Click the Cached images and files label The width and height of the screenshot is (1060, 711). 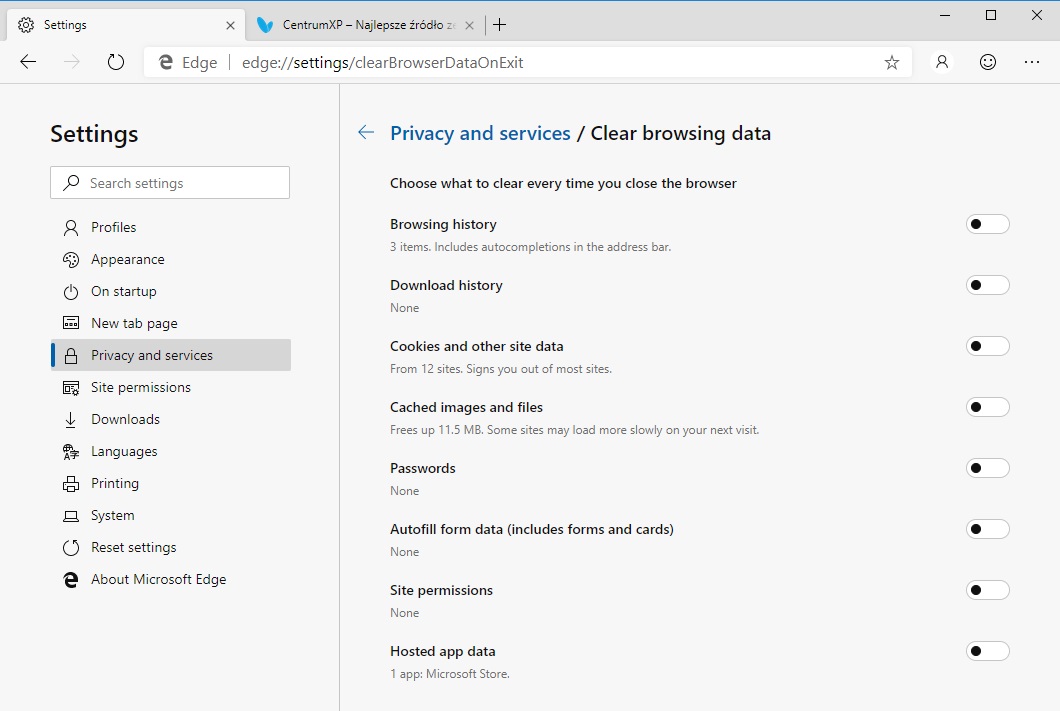466,408
